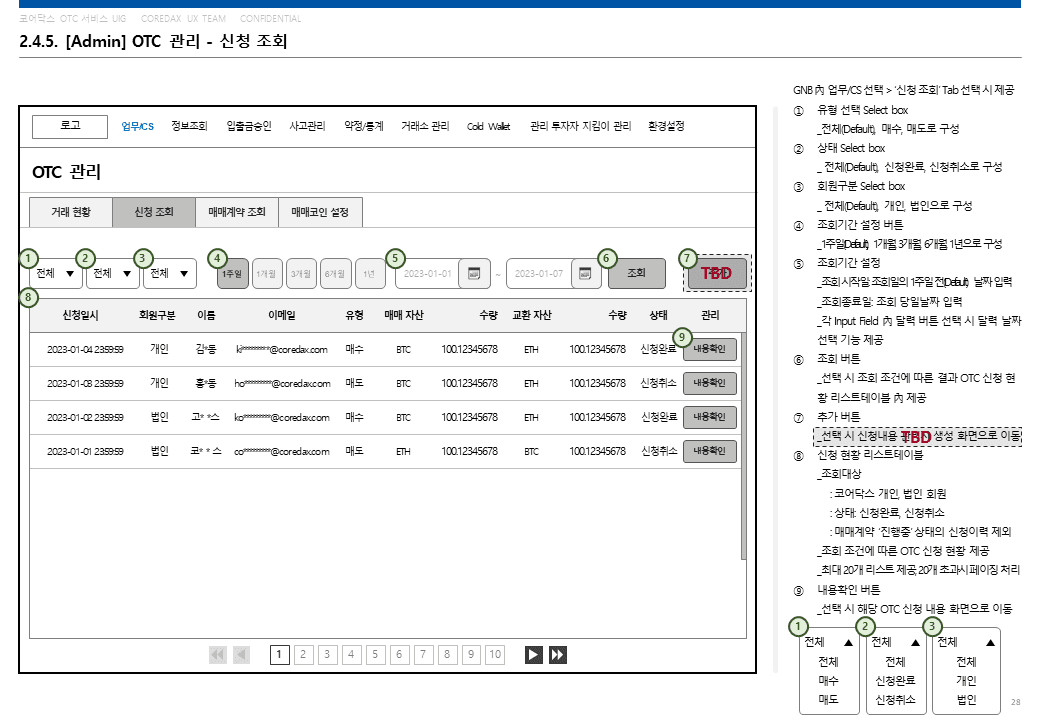Click the 이메일 column header
Viewport: 1040px width, 720px height.
click(x=281, y=316)
